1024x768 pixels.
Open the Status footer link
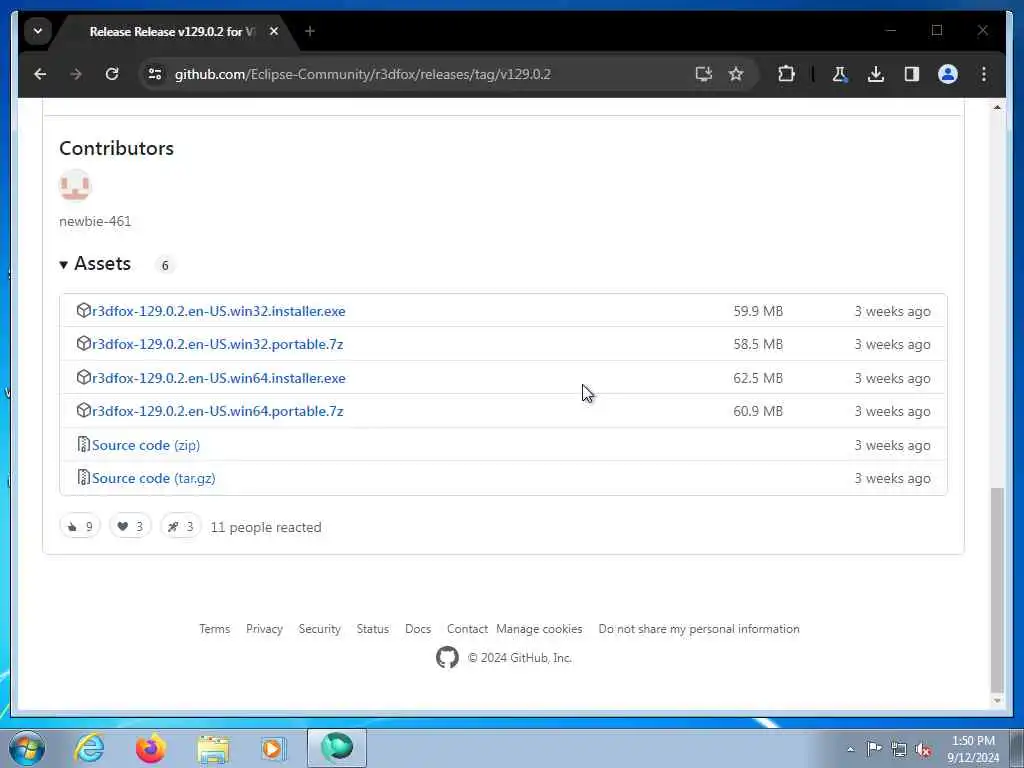point(372,629)
